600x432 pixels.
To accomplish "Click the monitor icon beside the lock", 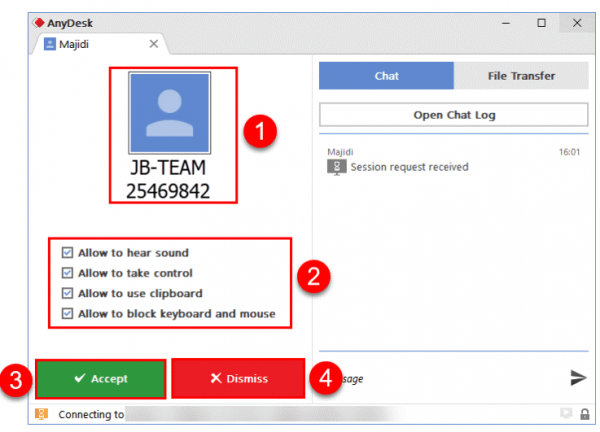I will tap(566, 413).
